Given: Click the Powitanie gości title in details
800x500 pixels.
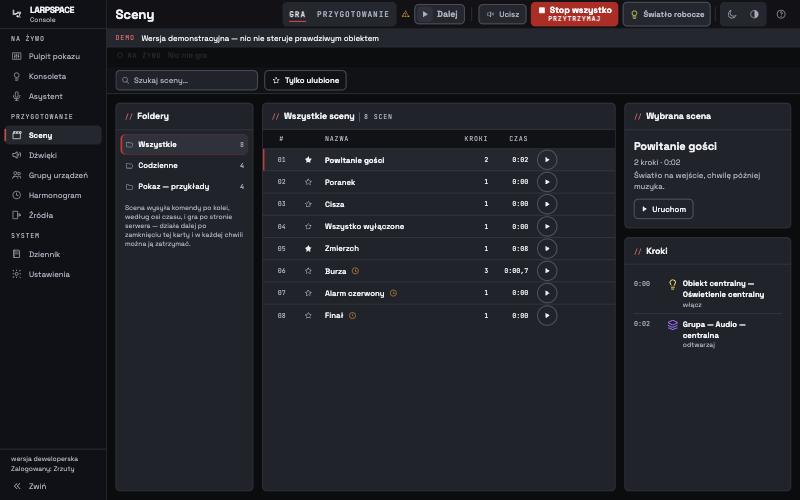Looking at the screenshot, I should click(x=675, y=146).
